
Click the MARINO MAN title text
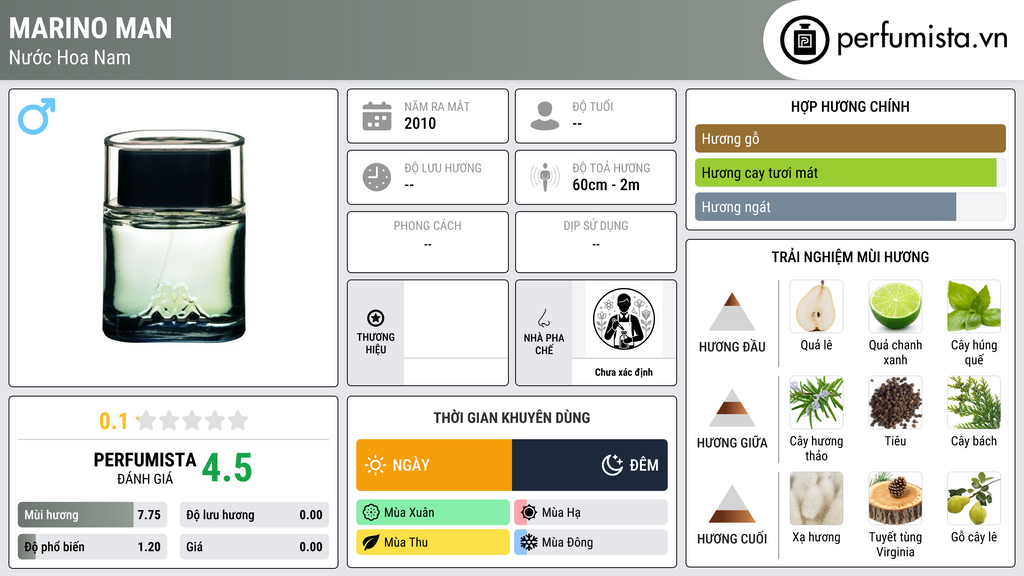90,28
